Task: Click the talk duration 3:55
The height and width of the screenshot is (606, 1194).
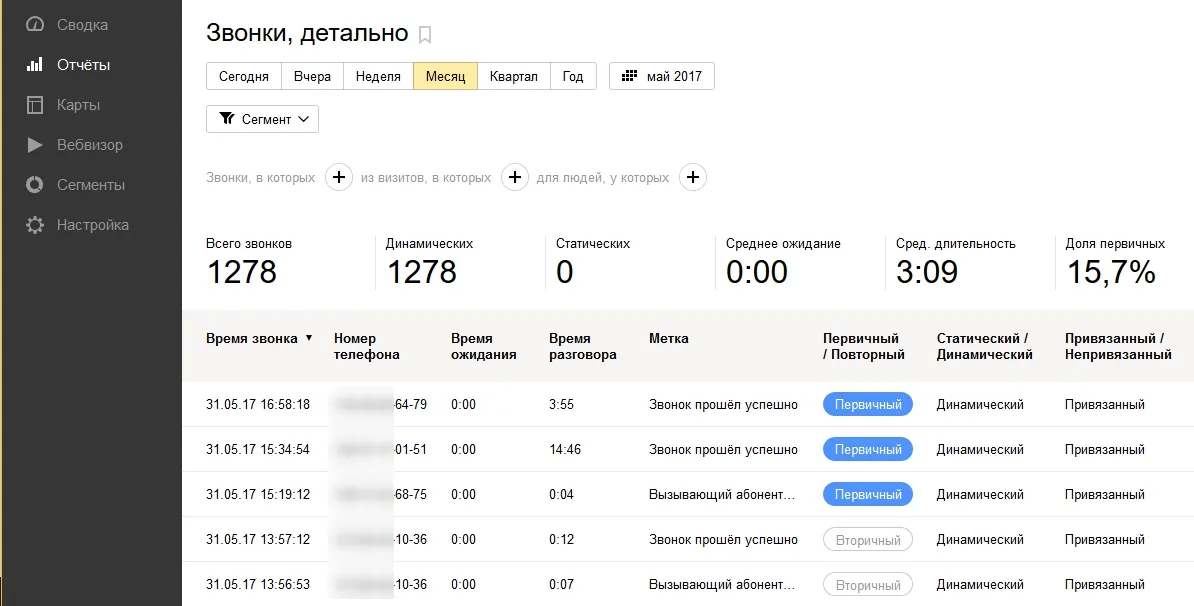Action: click(561, 404)
